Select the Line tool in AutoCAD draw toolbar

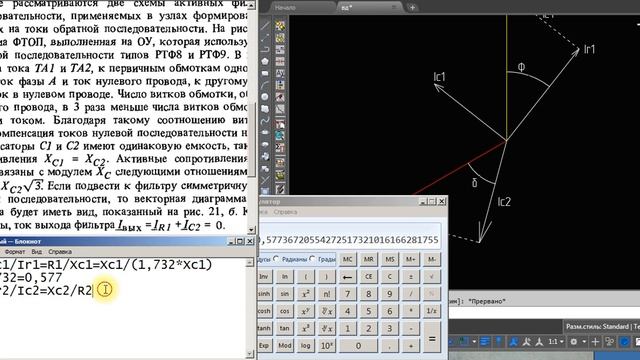(265, 25)
